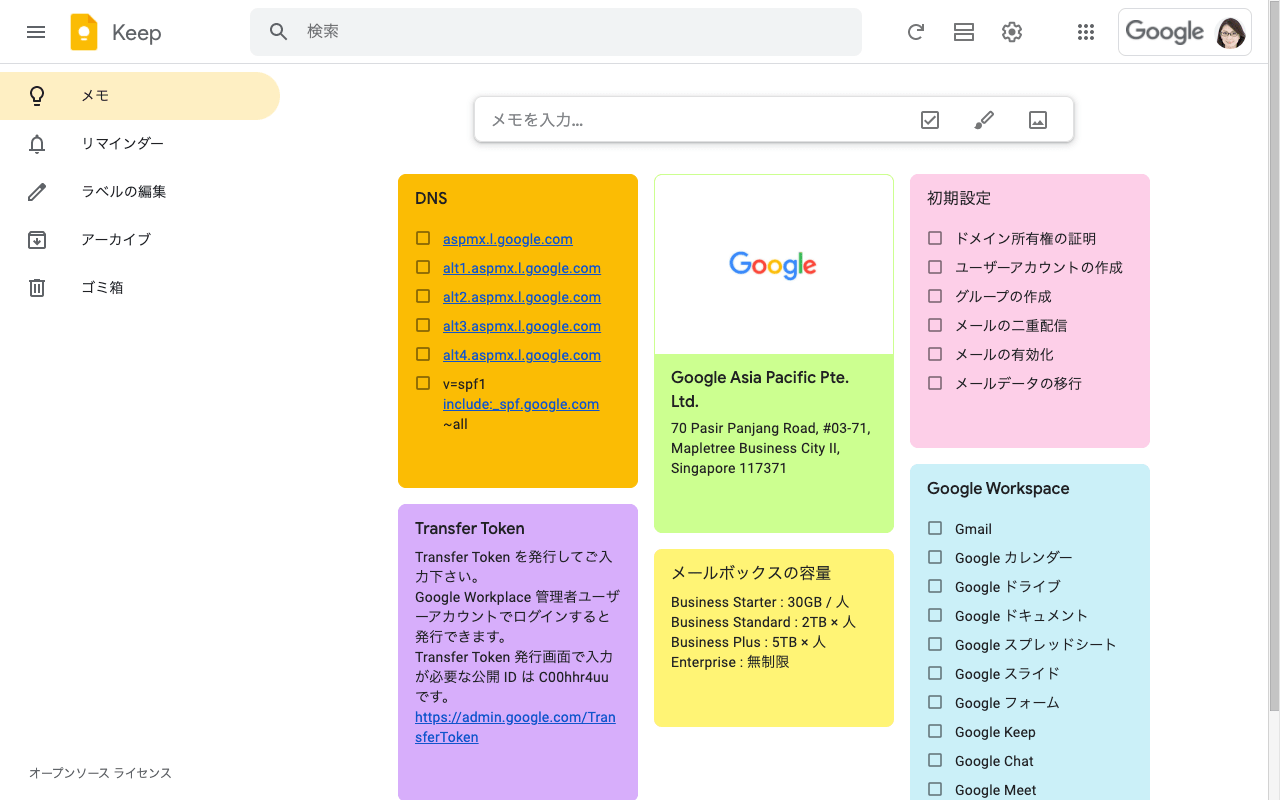Screen dimensions: 1280x800
Task: Focus the 検索 search field
Action: (x=556, y=32)
